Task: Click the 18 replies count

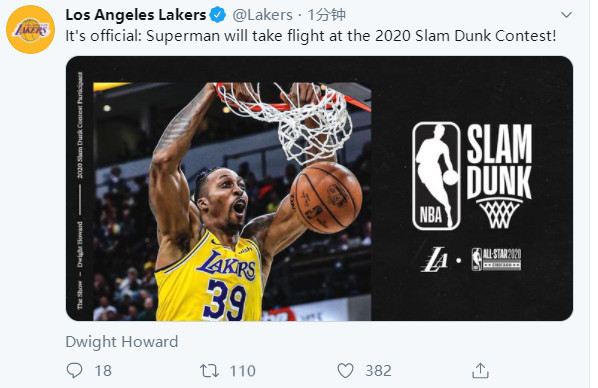Action: click(x=103, y=371)
